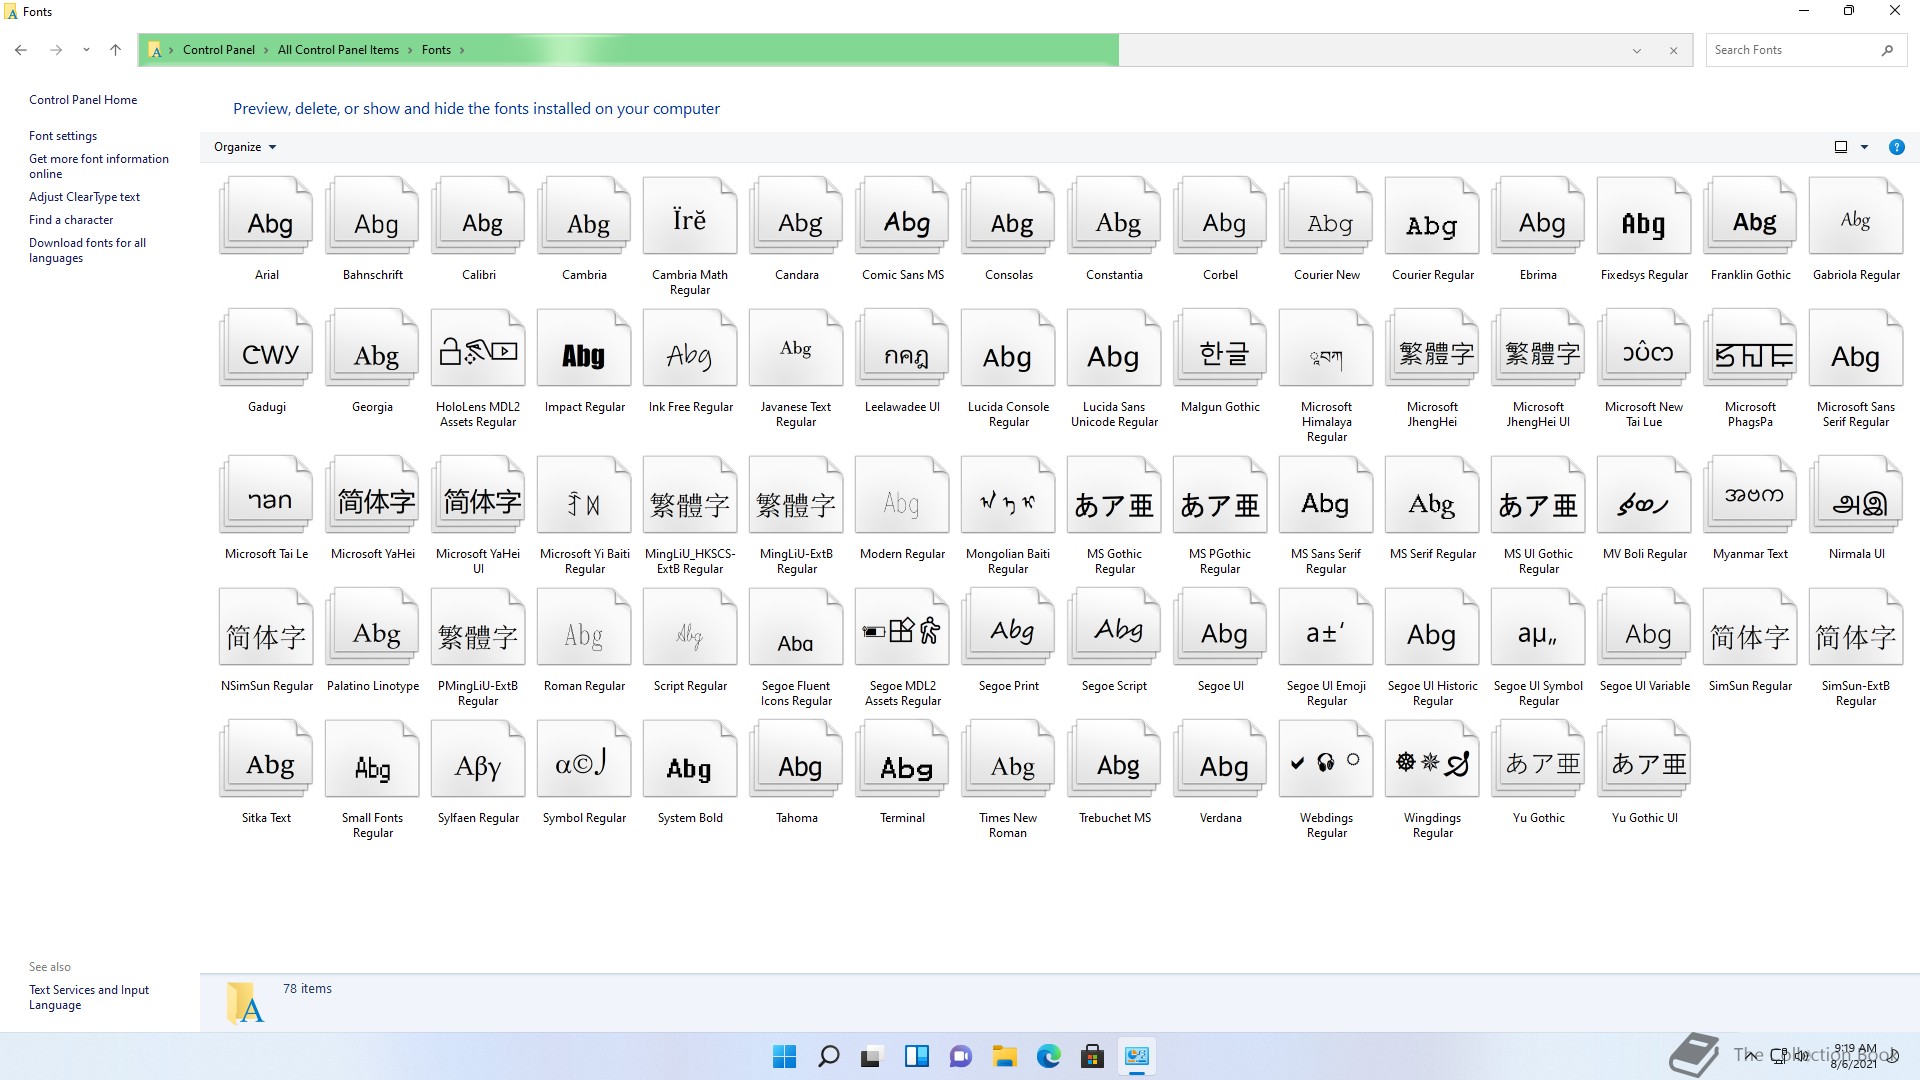The image size is (1920, 1080).
Task: Select the Microsoft YaHei font icon
Action: coord(373,496)
